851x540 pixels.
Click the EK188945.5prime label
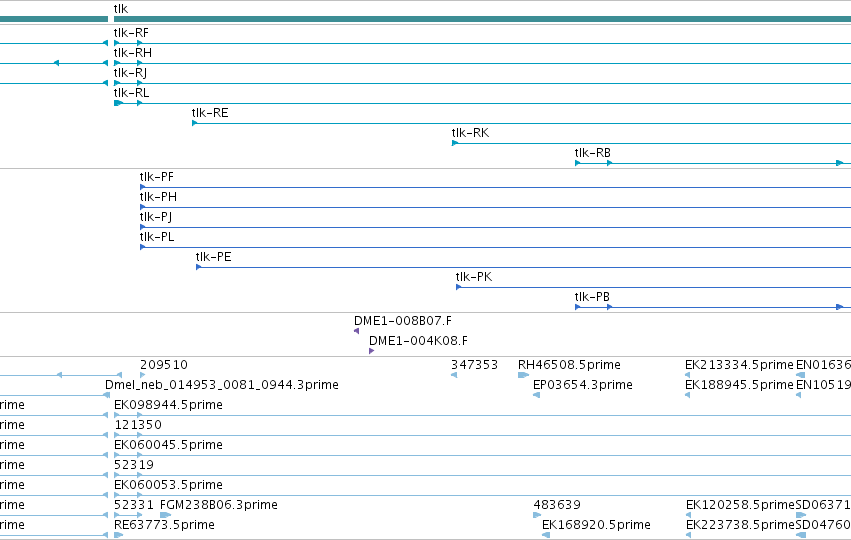click(x=739, y=386)
